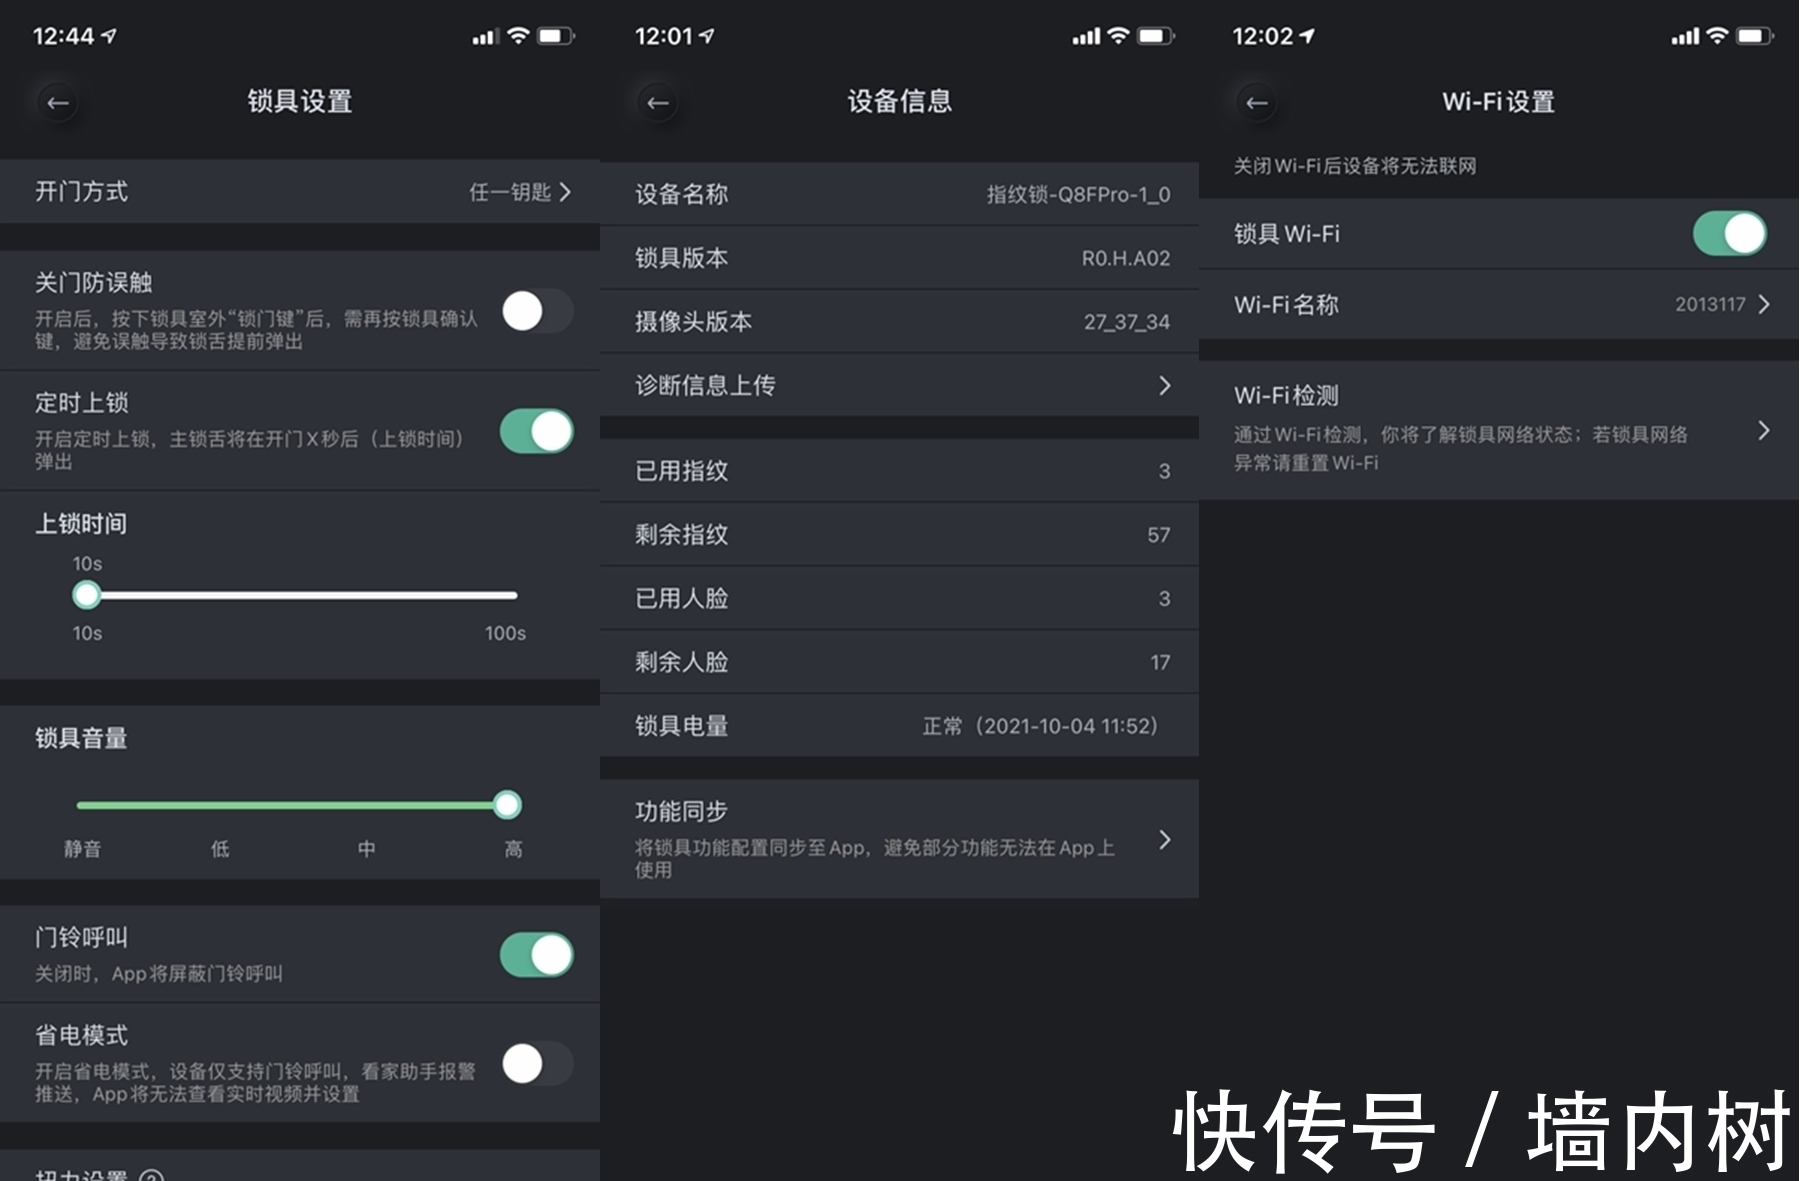Tap Wi-Fi设置 page title
Image resolution: width=1800 pixels, height=1181 pixels.
click(1498, 101)
